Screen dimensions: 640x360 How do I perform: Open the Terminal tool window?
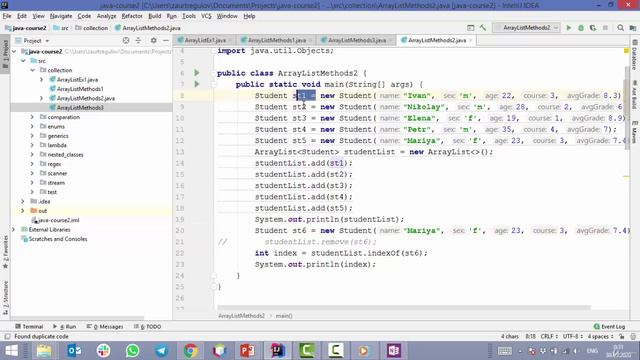click(29, 327)
